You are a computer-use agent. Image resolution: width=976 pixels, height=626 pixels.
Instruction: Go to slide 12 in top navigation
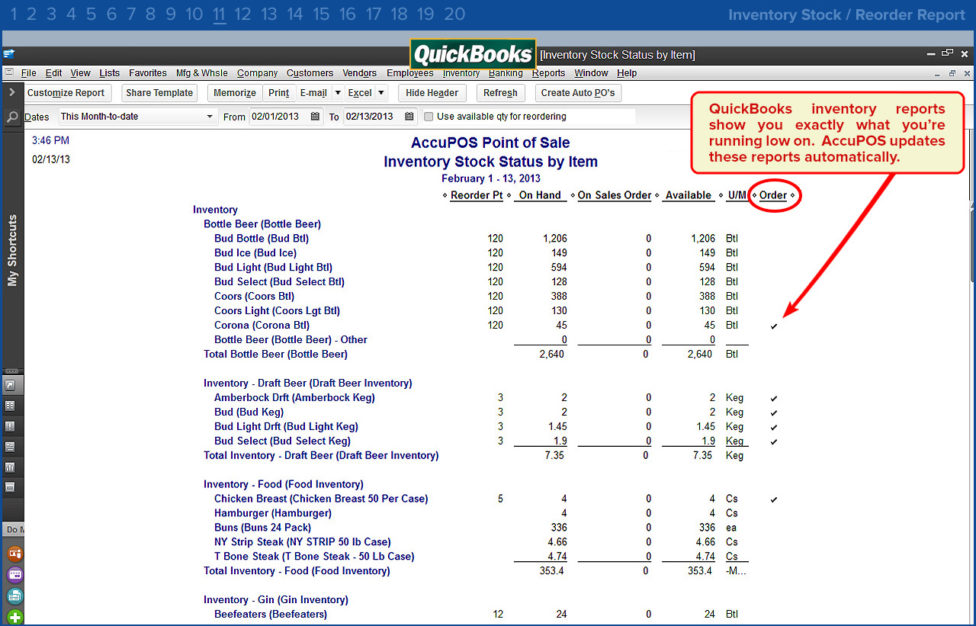pyautogui.click(x=243, y=14)
